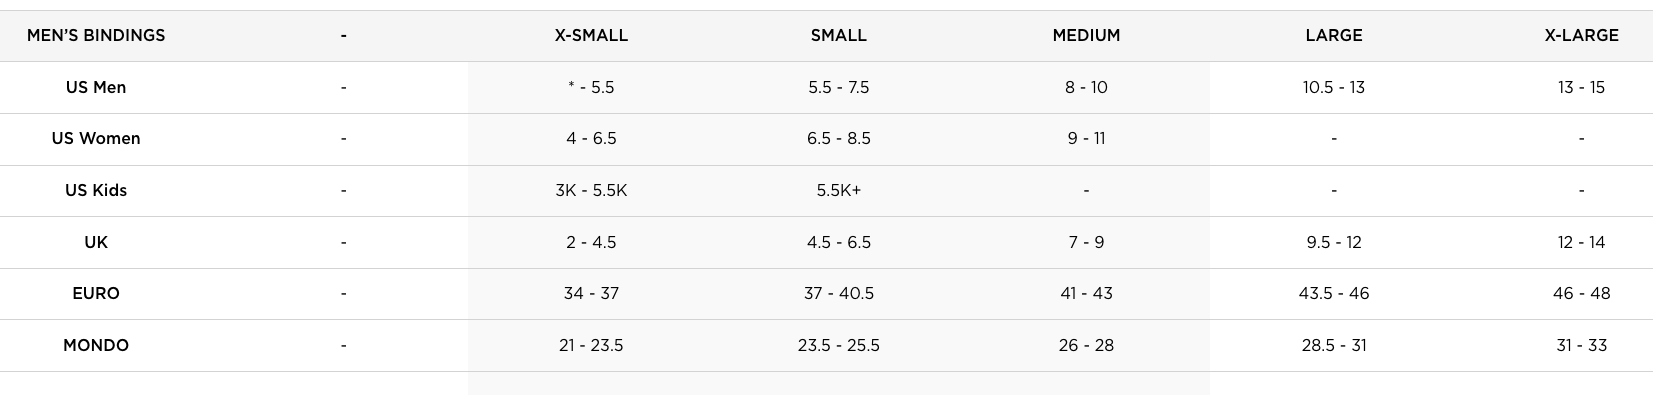Click the 43.5 - 46 EURO cell
Image resolution: width=1653 pixels, height=395 pixels.
tap(1333, 293)
